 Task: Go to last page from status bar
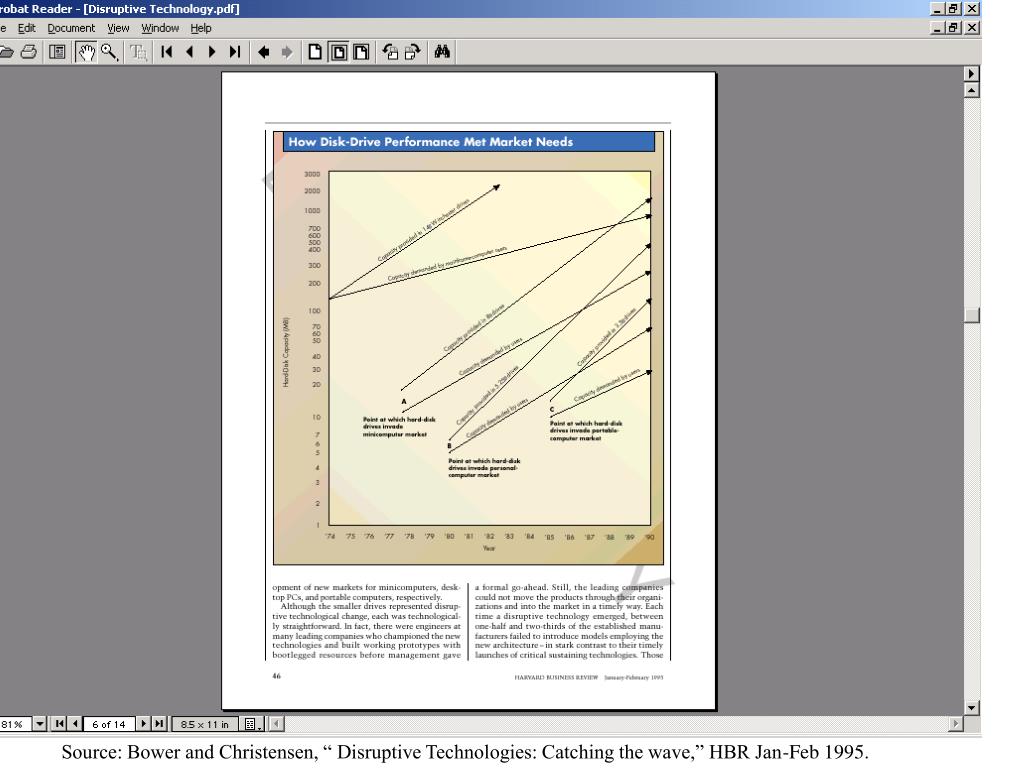tap(159, 724)
